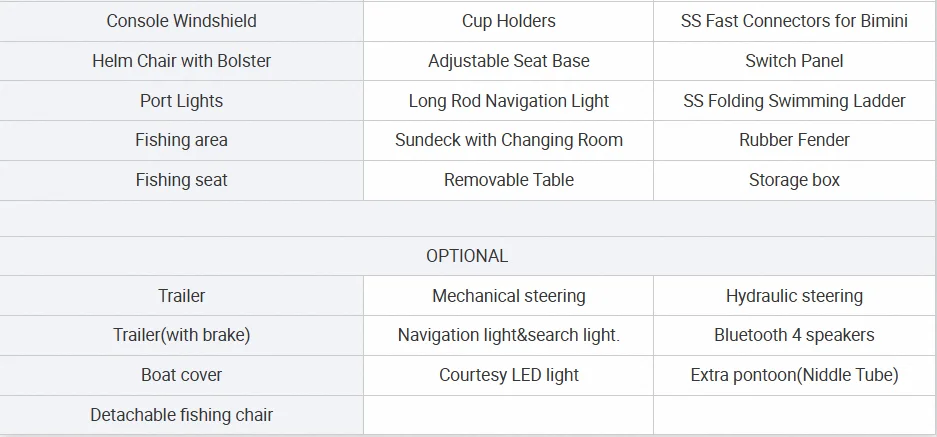The width and height of the screenshot is (937, 437).
Task: Select Helm Chair with Bolster text
Action: click(x=181, y=61)
